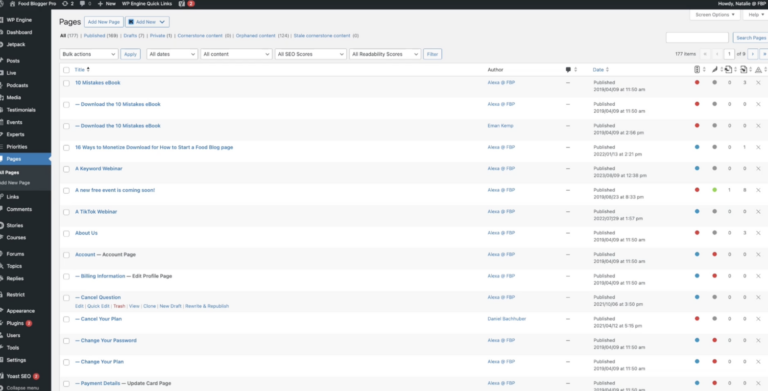Go to Podcasts in the sidebar

(x=17, y=85)
